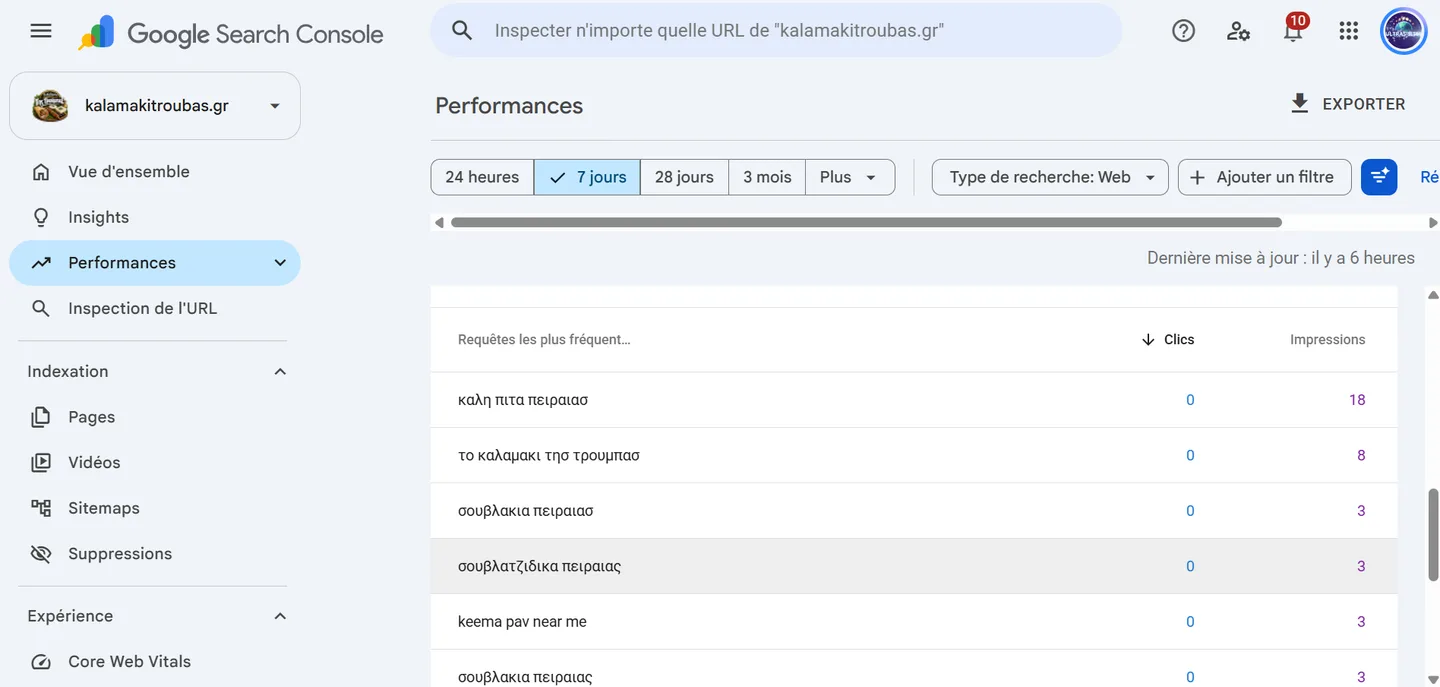1440x687 pixels.
Task: Sort by Clics column header
Action: pyautogui.click(x=1167, y=340)
